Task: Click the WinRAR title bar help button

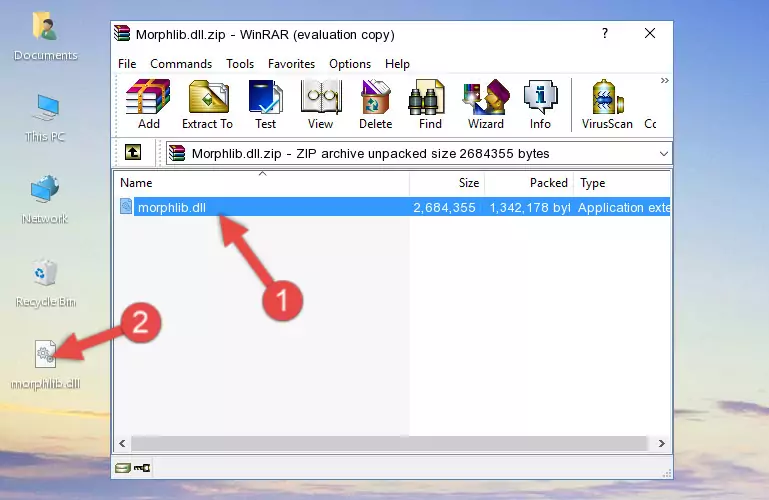Action: (x=605, y=33)
